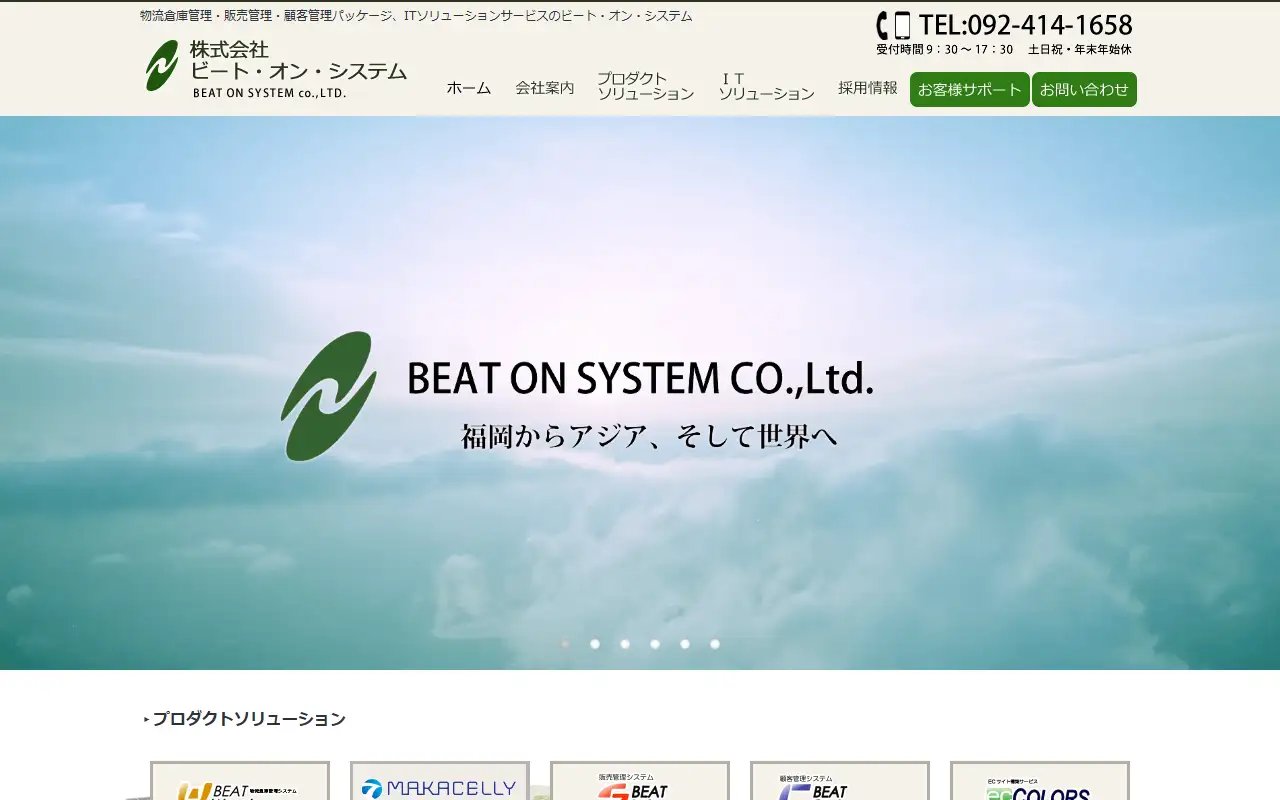Click the BEAT ON SYSTEM CO.,Ltd. hero title

point(641,379)
